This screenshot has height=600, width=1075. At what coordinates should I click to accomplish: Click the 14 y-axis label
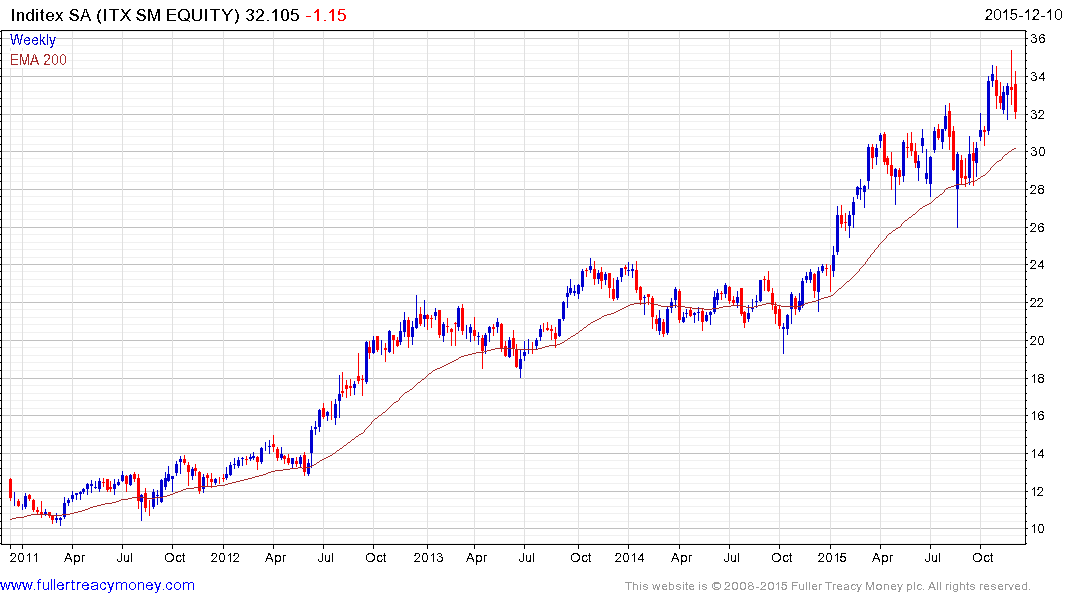[1037, 454]
